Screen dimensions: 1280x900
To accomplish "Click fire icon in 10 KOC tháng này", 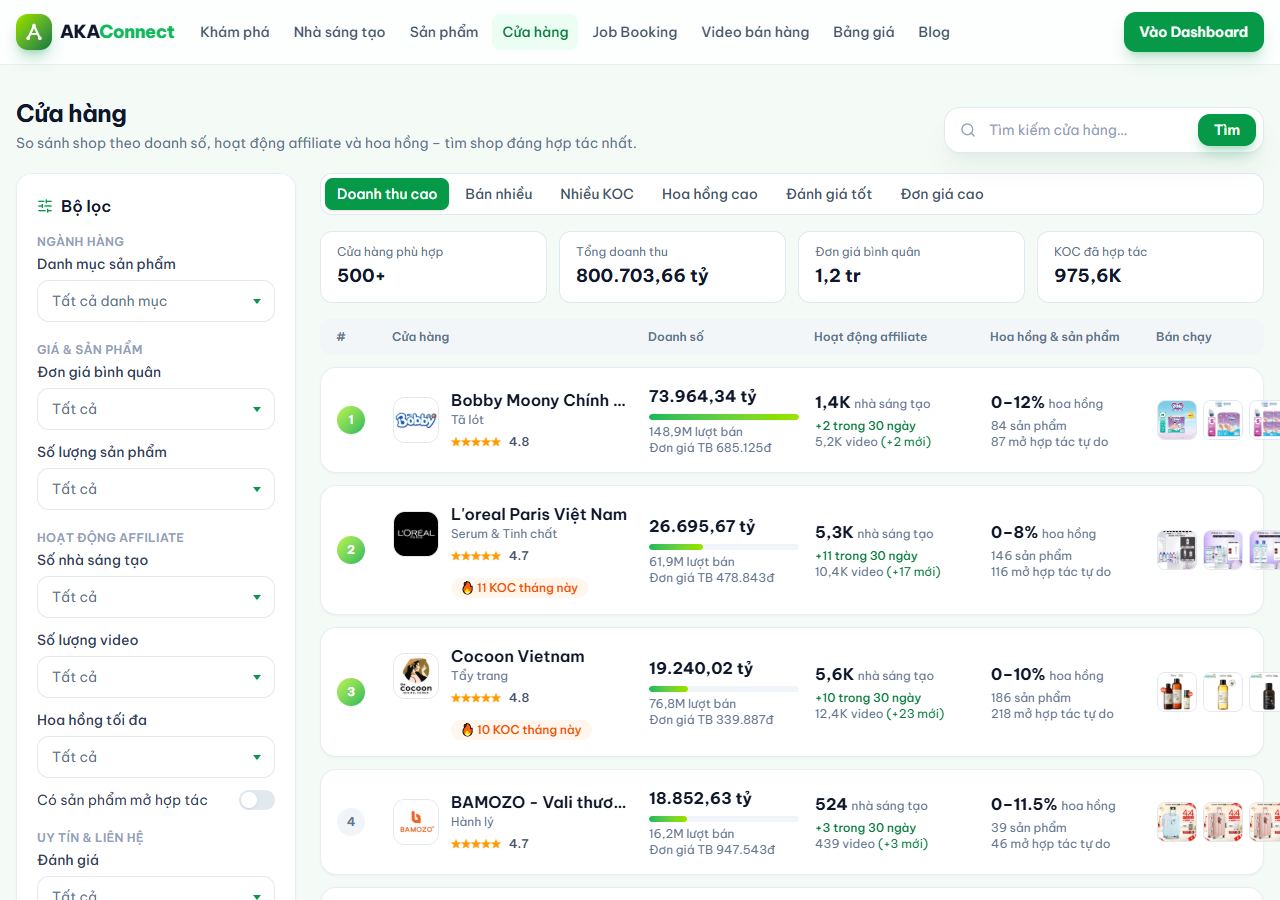I will 467,730.
